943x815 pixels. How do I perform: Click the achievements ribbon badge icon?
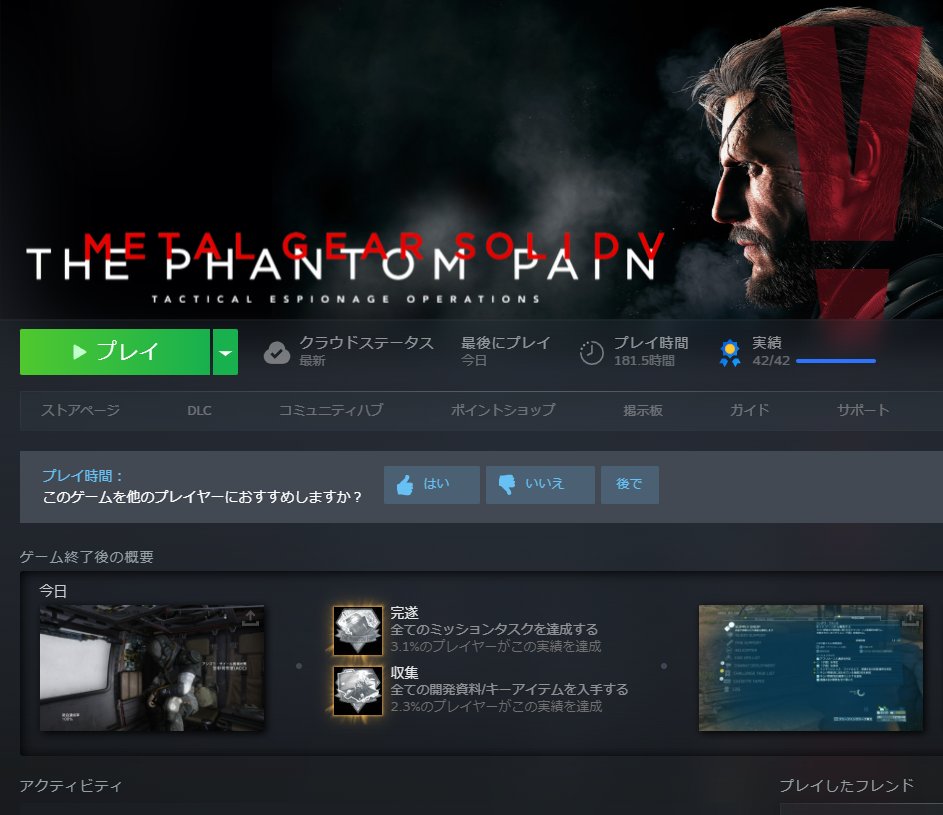pos(730,352)
